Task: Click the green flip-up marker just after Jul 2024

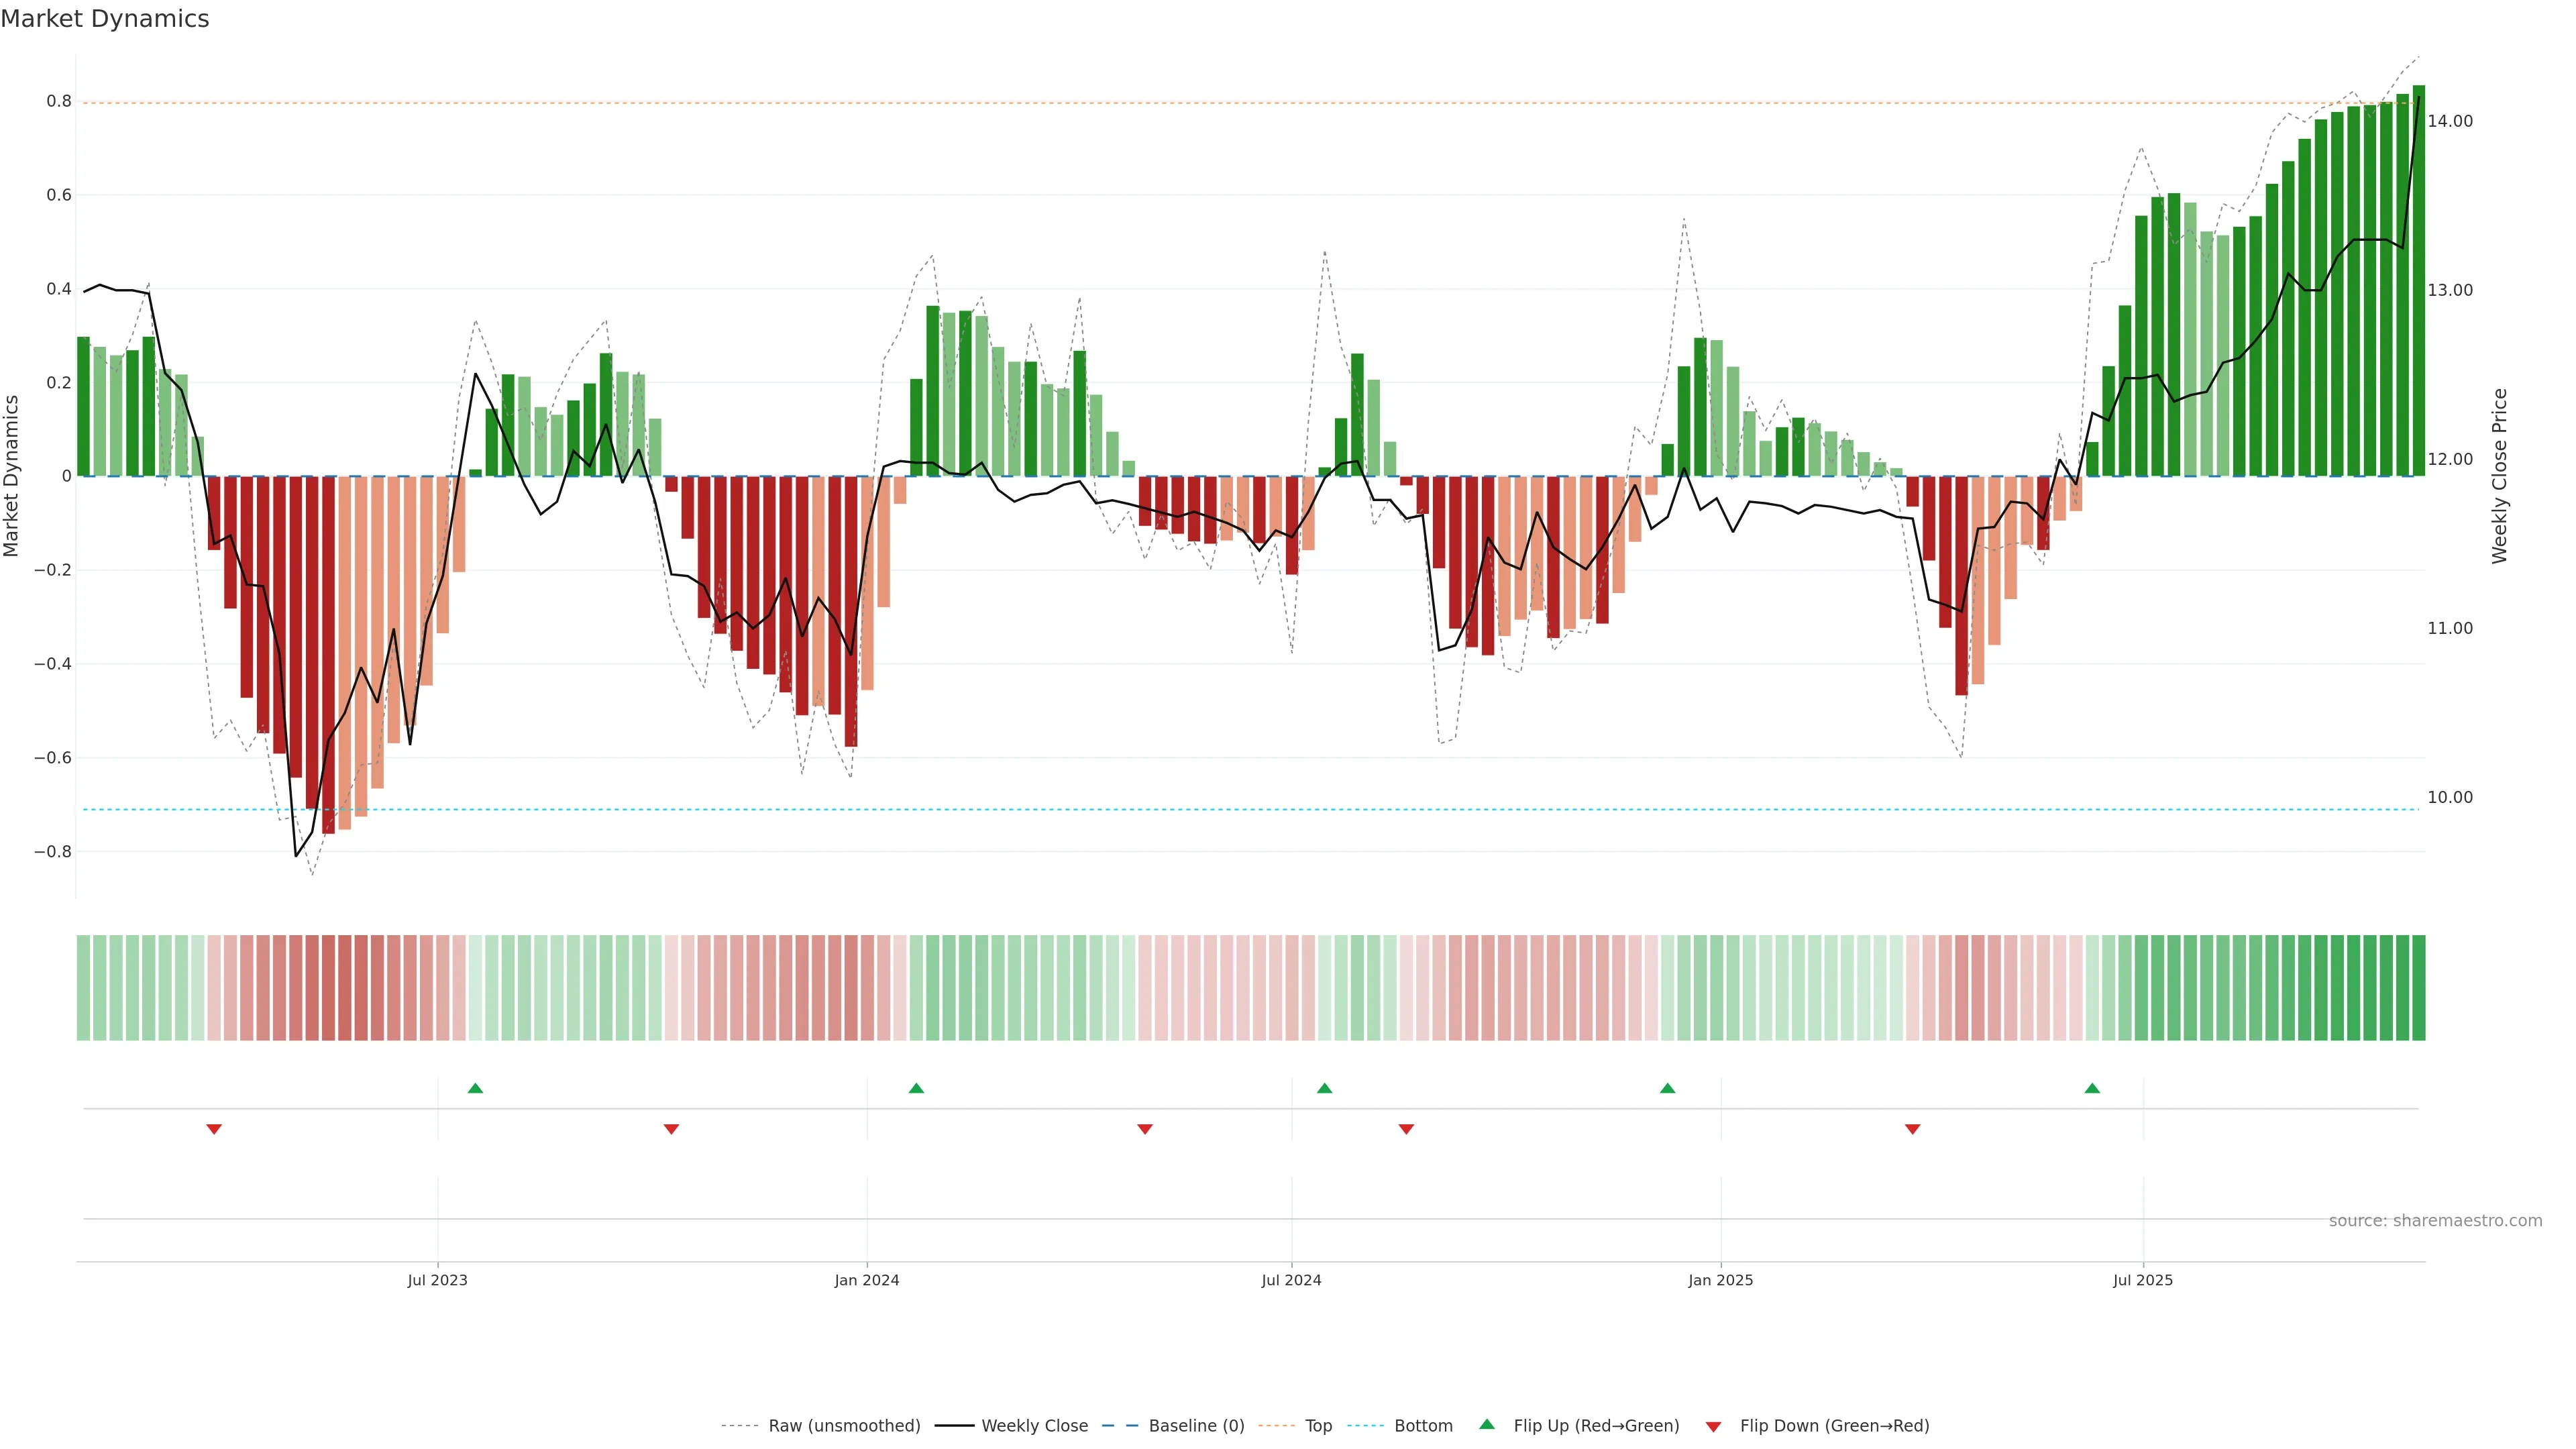Action: pos(1324,1088)
